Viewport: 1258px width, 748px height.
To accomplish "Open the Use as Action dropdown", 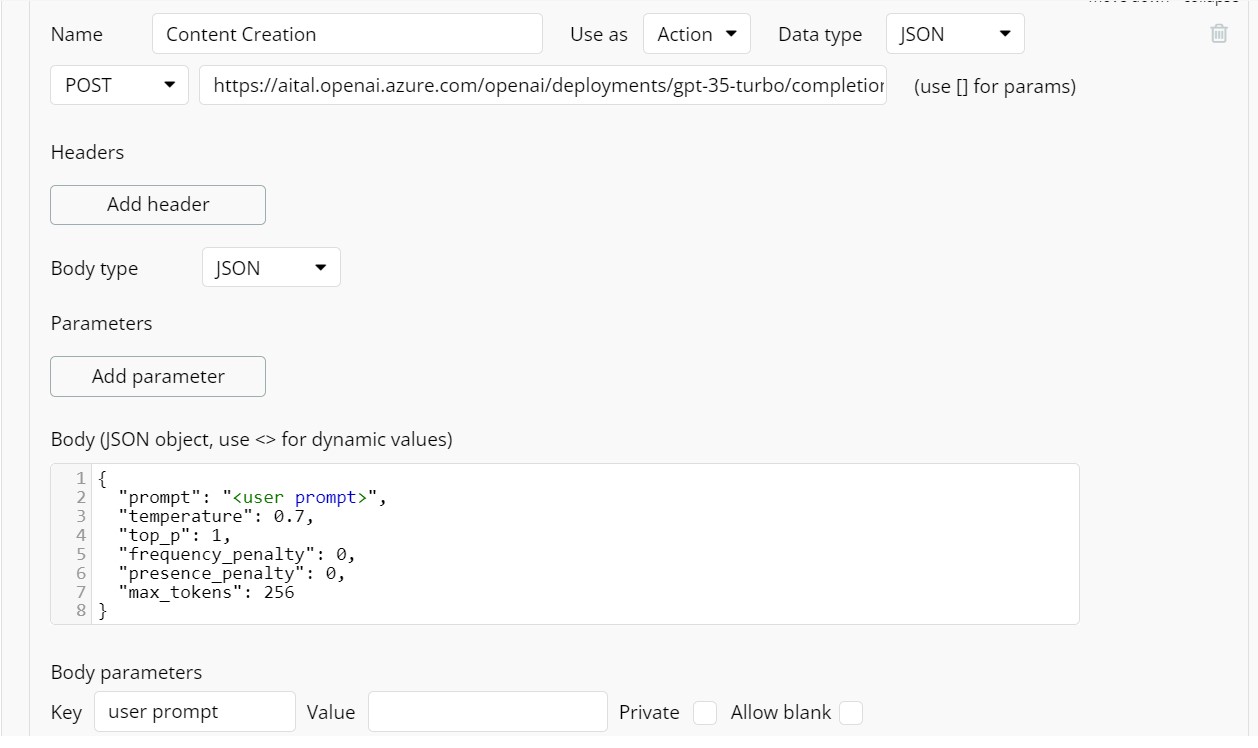I will click(696, 34).
